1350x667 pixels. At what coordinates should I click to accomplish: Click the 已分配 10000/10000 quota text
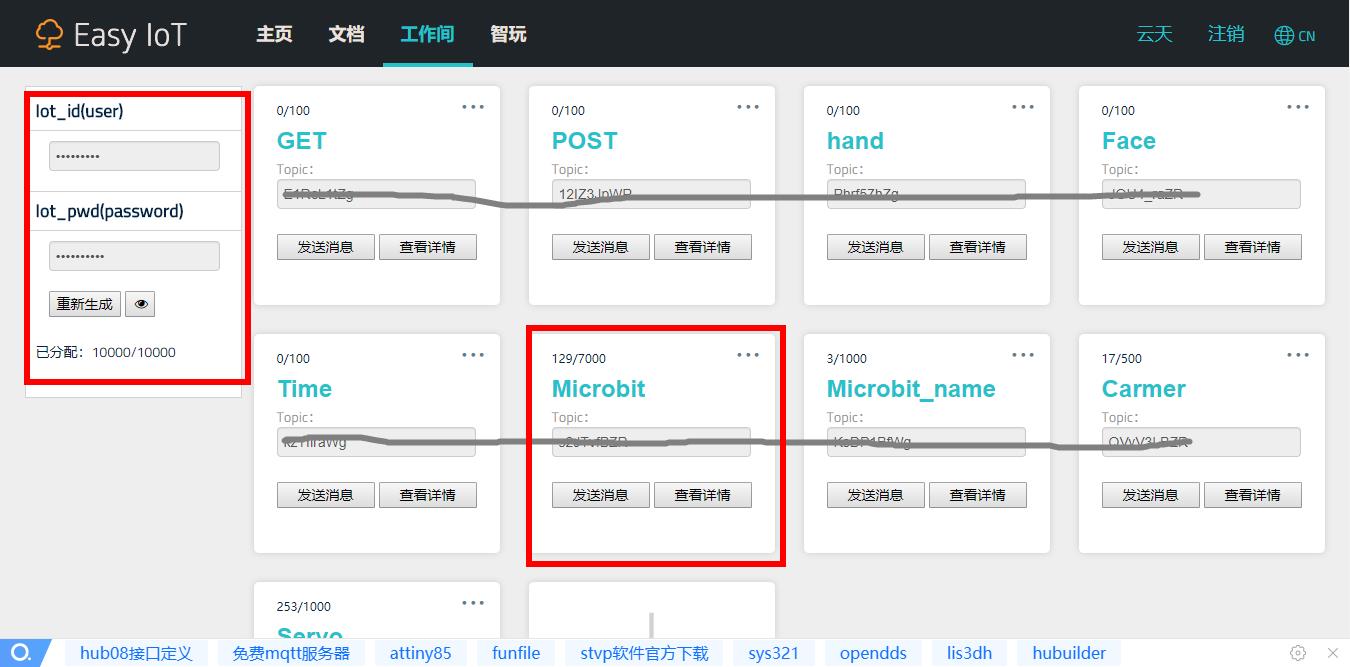click(106, 352)
